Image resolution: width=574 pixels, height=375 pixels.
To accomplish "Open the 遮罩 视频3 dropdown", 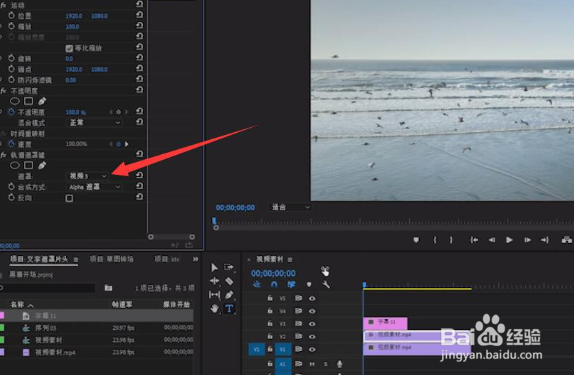I will point(88,176).
